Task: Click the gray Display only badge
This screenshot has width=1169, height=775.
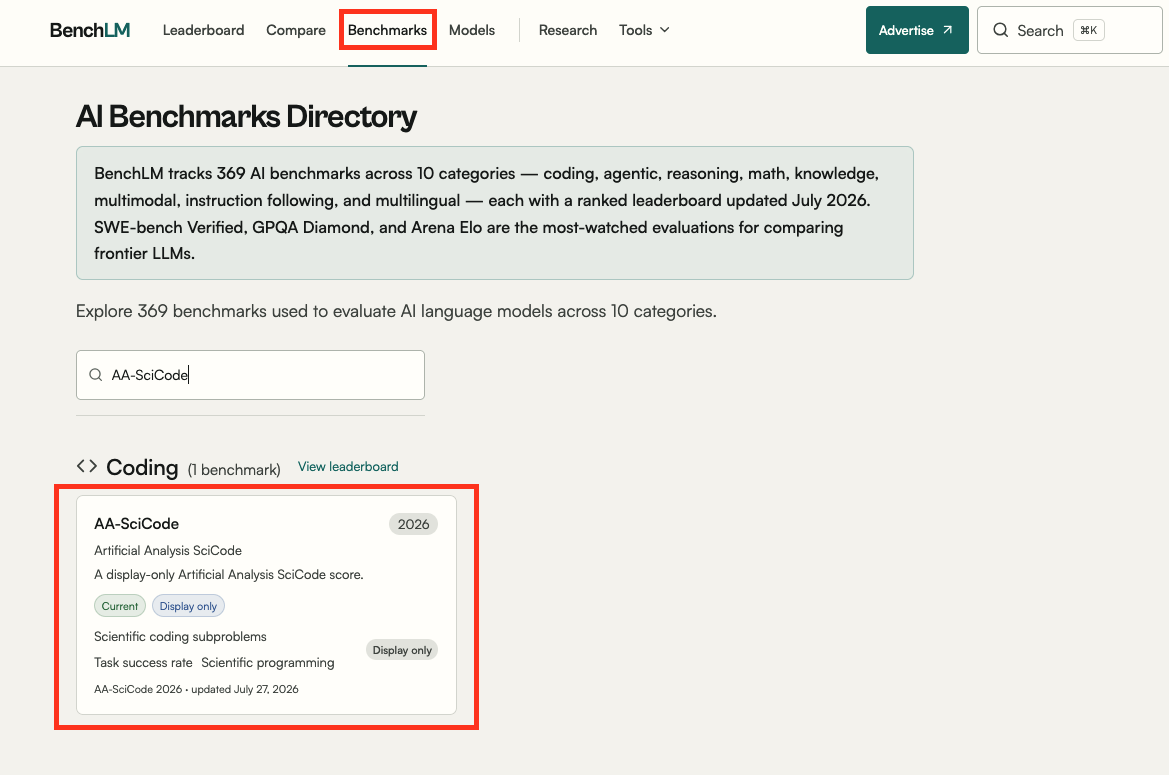Action: (402, 650)
